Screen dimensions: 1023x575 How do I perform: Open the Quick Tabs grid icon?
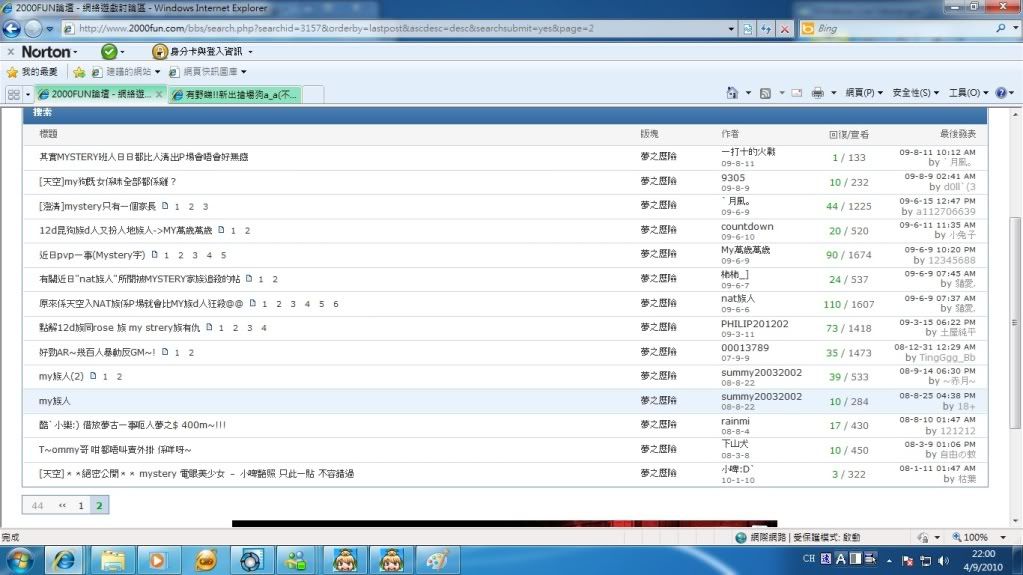tap(13, 94)
